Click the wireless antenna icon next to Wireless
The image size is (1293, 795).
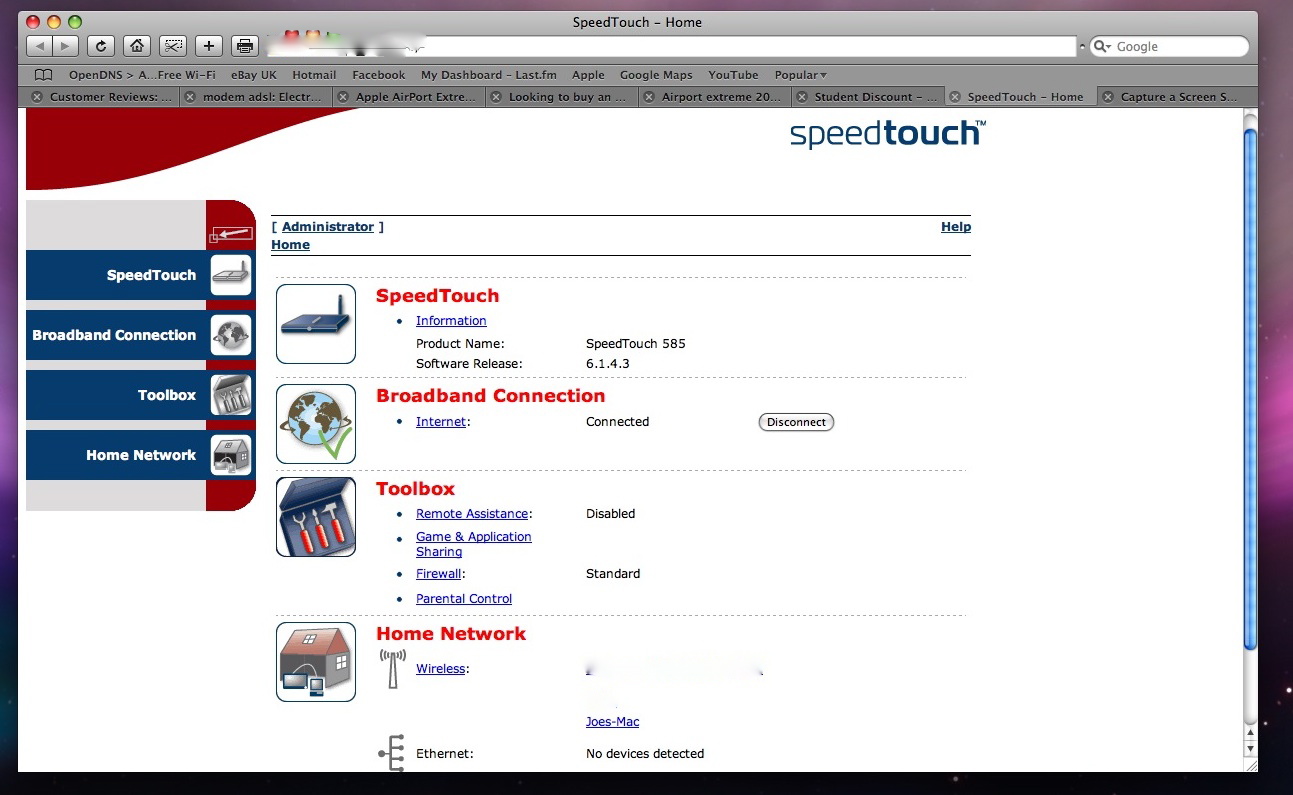coord(392,668)
